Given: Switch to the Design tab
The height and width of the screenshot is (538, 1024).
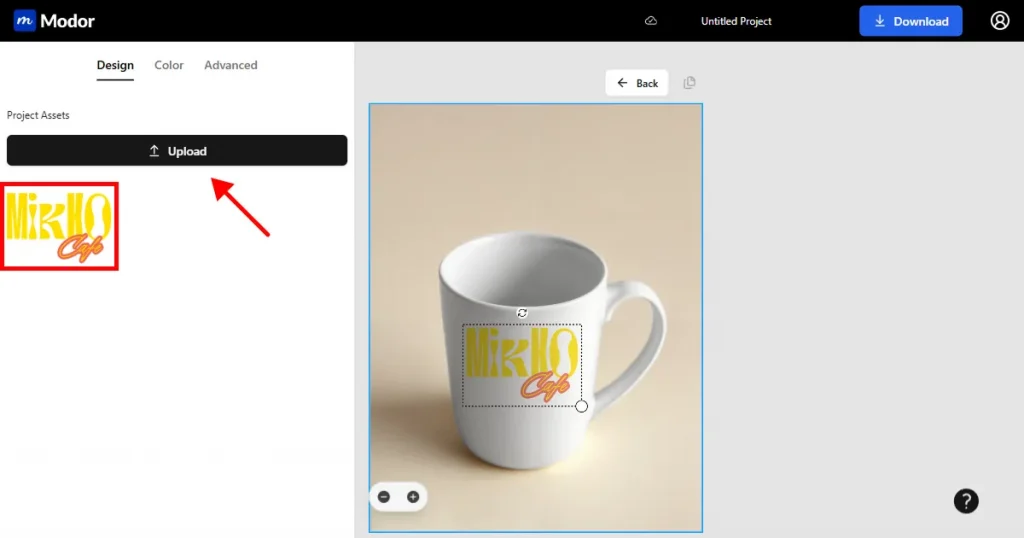Looking at the screenshot, I should [x=115, y=65].
